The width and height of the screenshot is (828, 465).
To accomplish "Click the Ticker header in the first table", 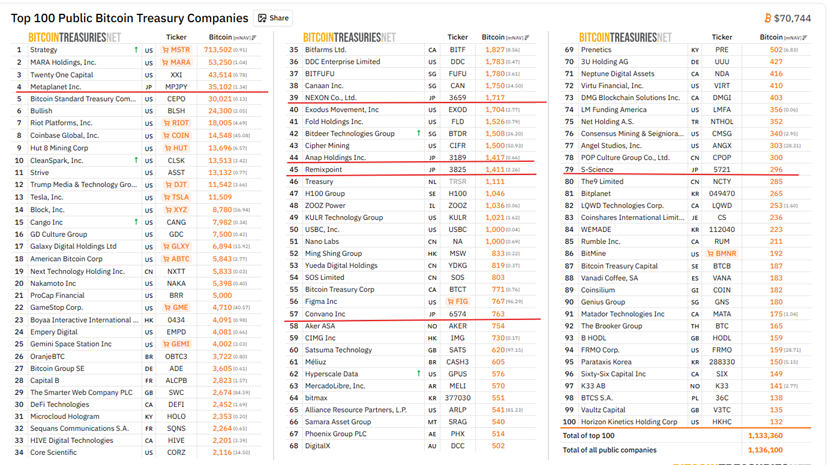I will (176, 37).
